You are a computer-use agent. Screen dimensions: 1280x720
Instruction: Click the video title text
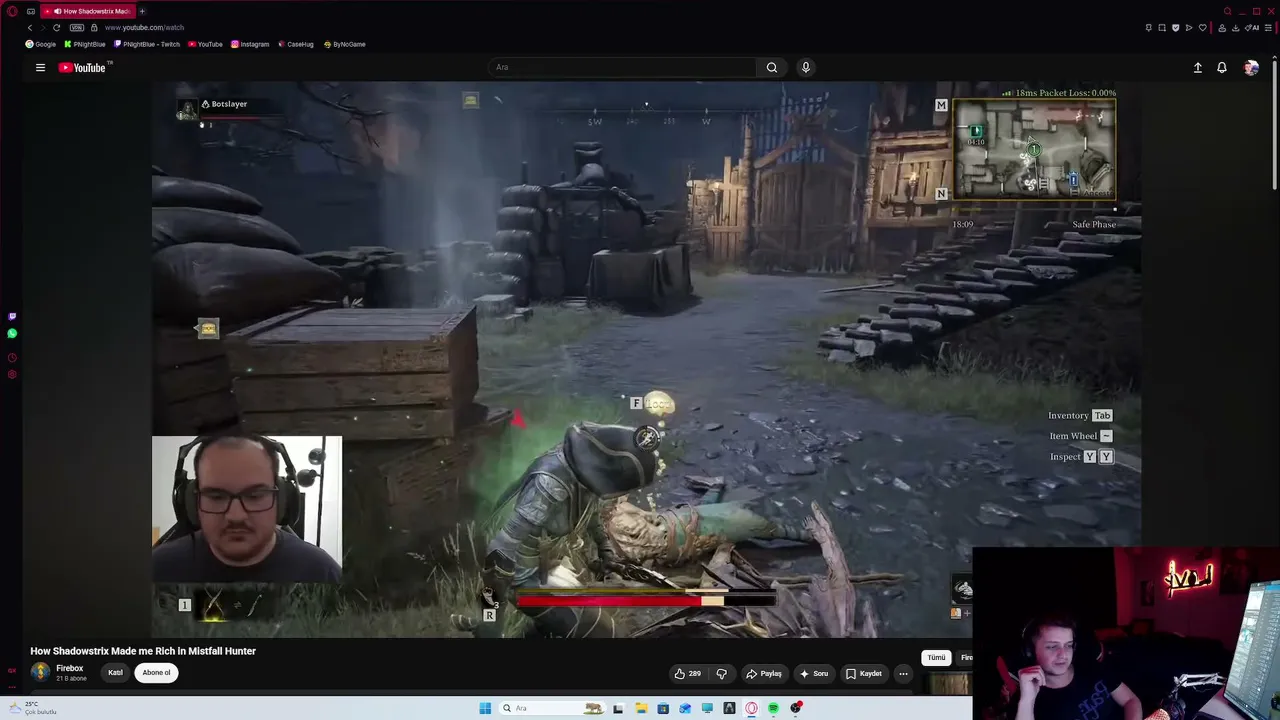[x=143, y=651]
